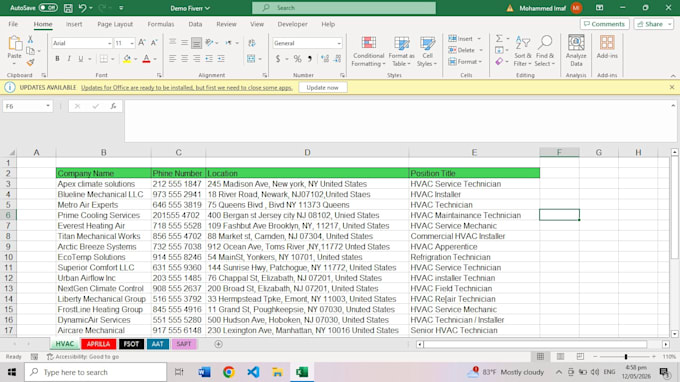This screenshot has height=382, width=680.
Task: Switch to the SAPT sheet tab
Action: [x=183, y=344]
